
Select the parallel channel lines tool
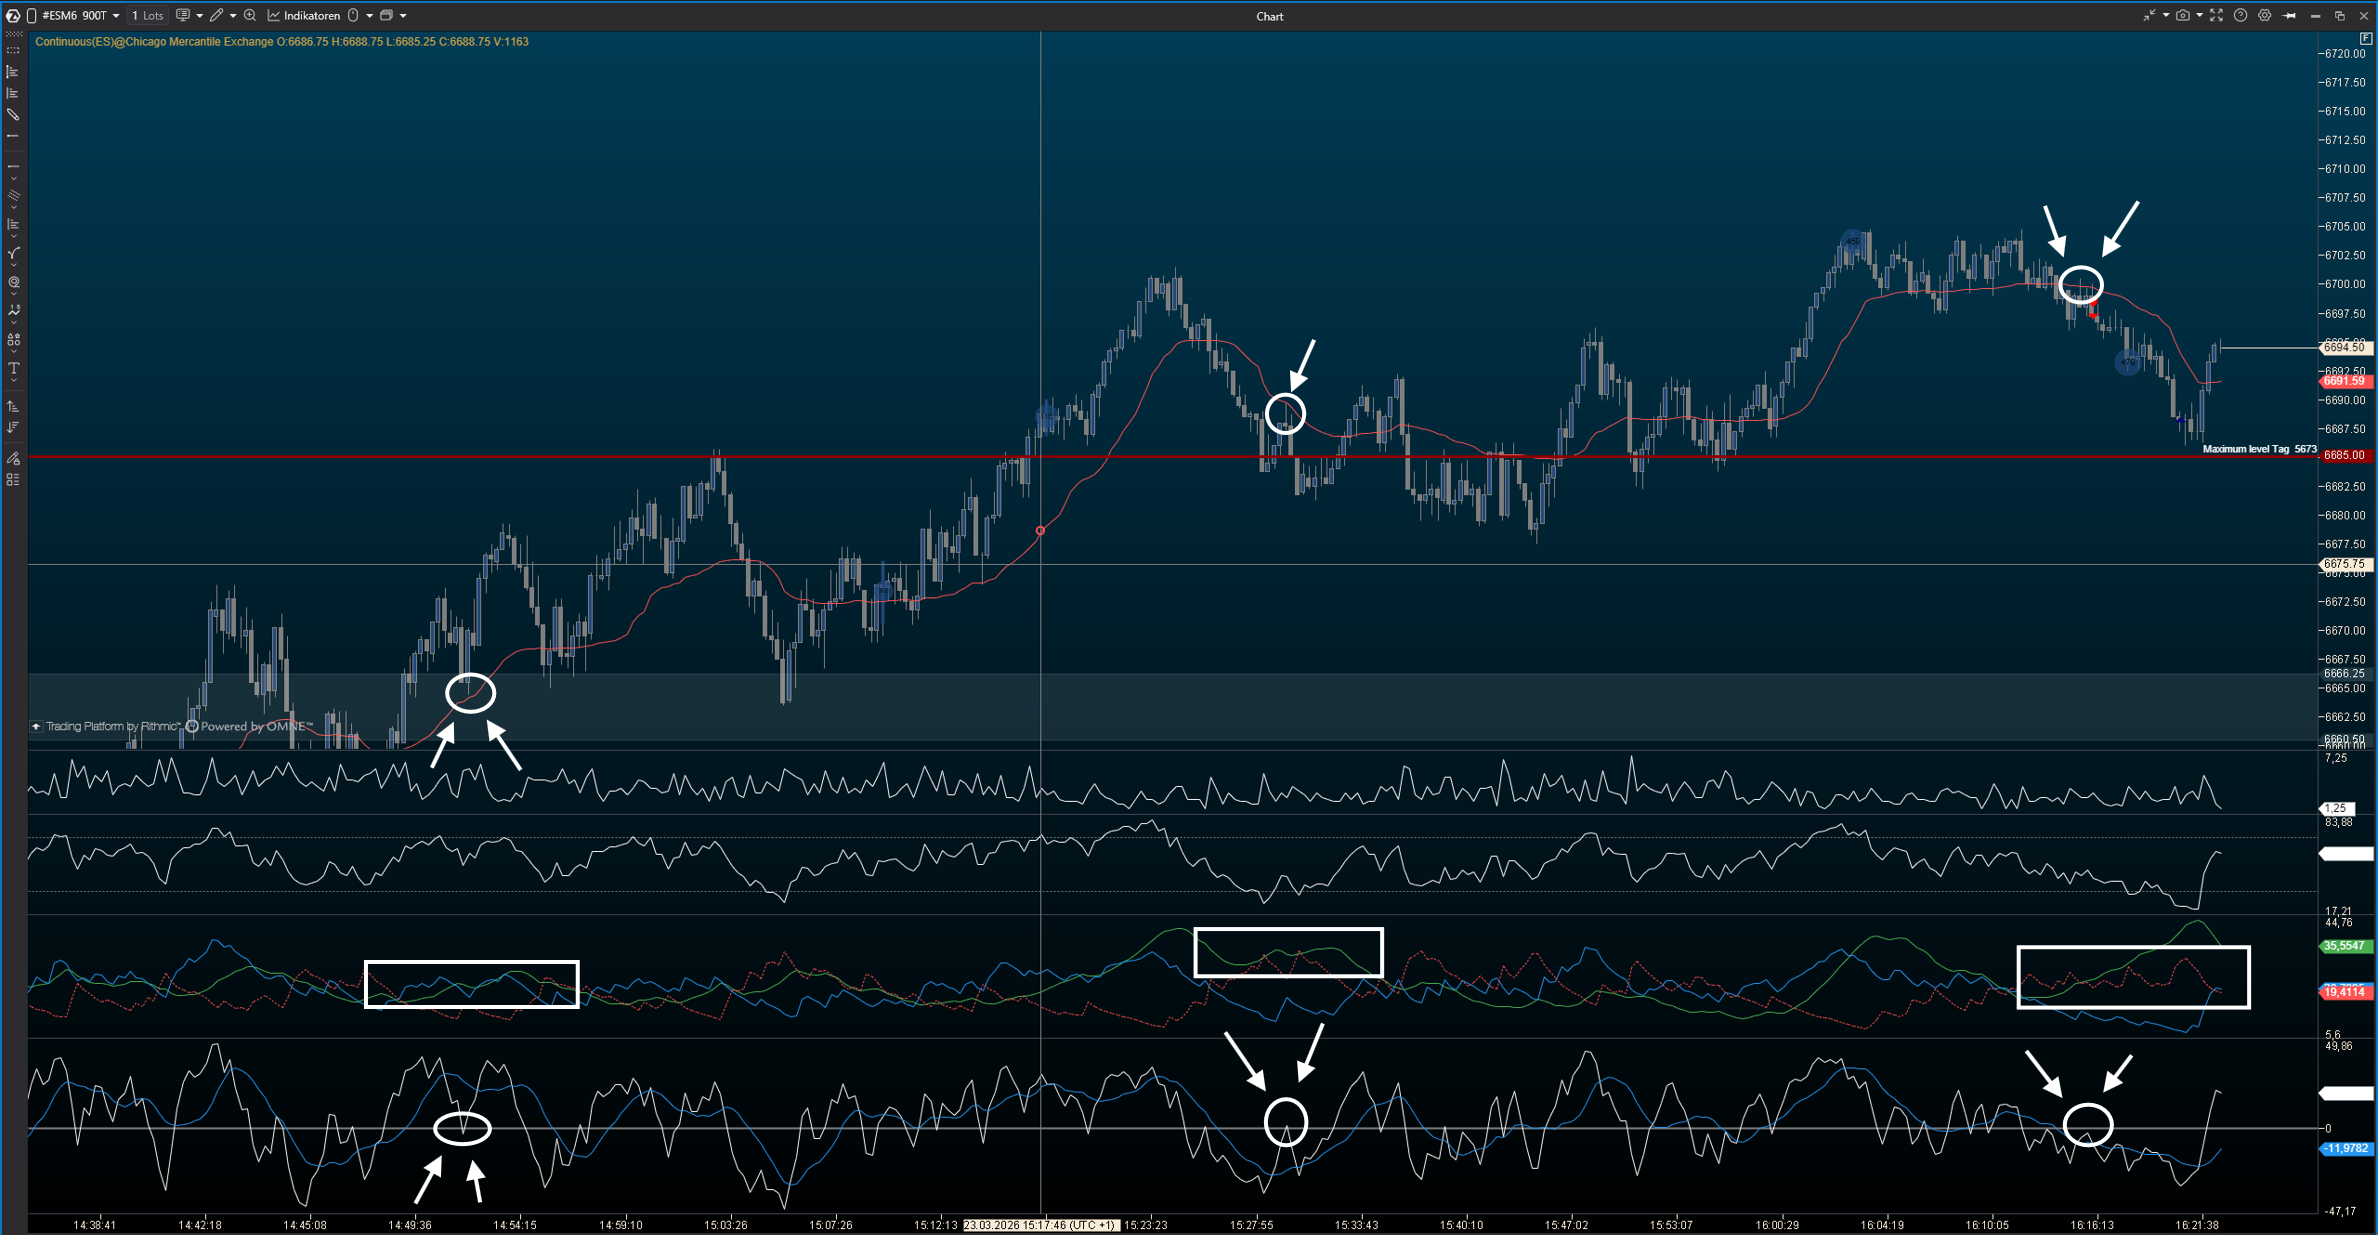(13, 196)
